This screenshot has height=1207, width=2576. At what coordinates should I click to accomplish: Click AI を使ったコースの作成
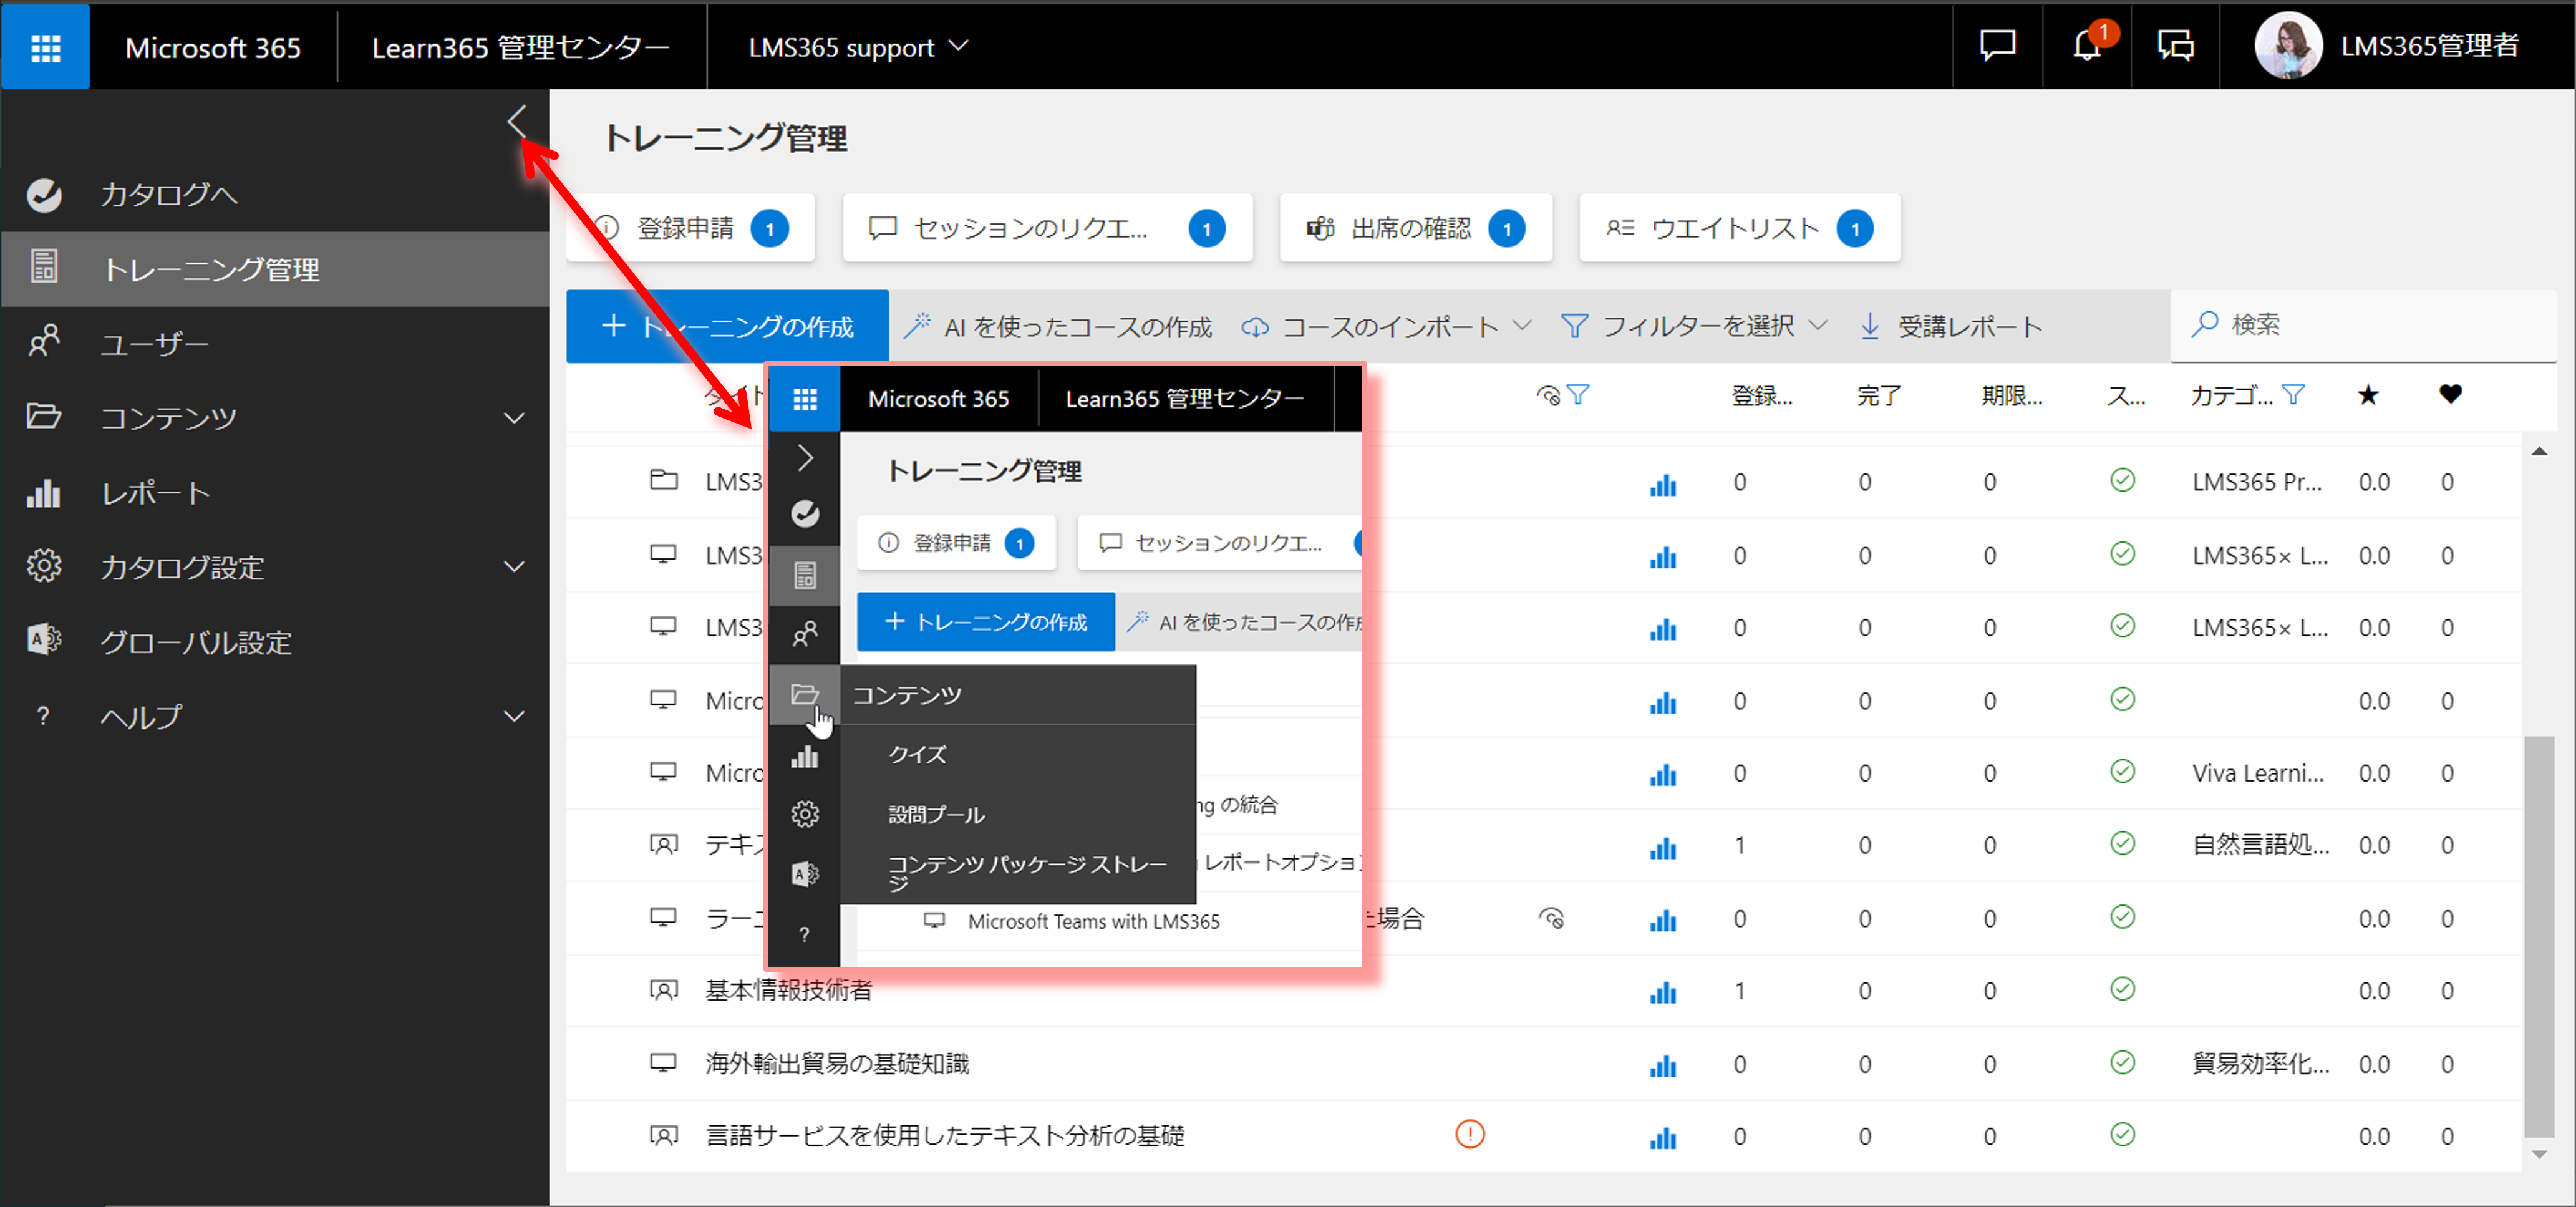(x=1058, y=326)
